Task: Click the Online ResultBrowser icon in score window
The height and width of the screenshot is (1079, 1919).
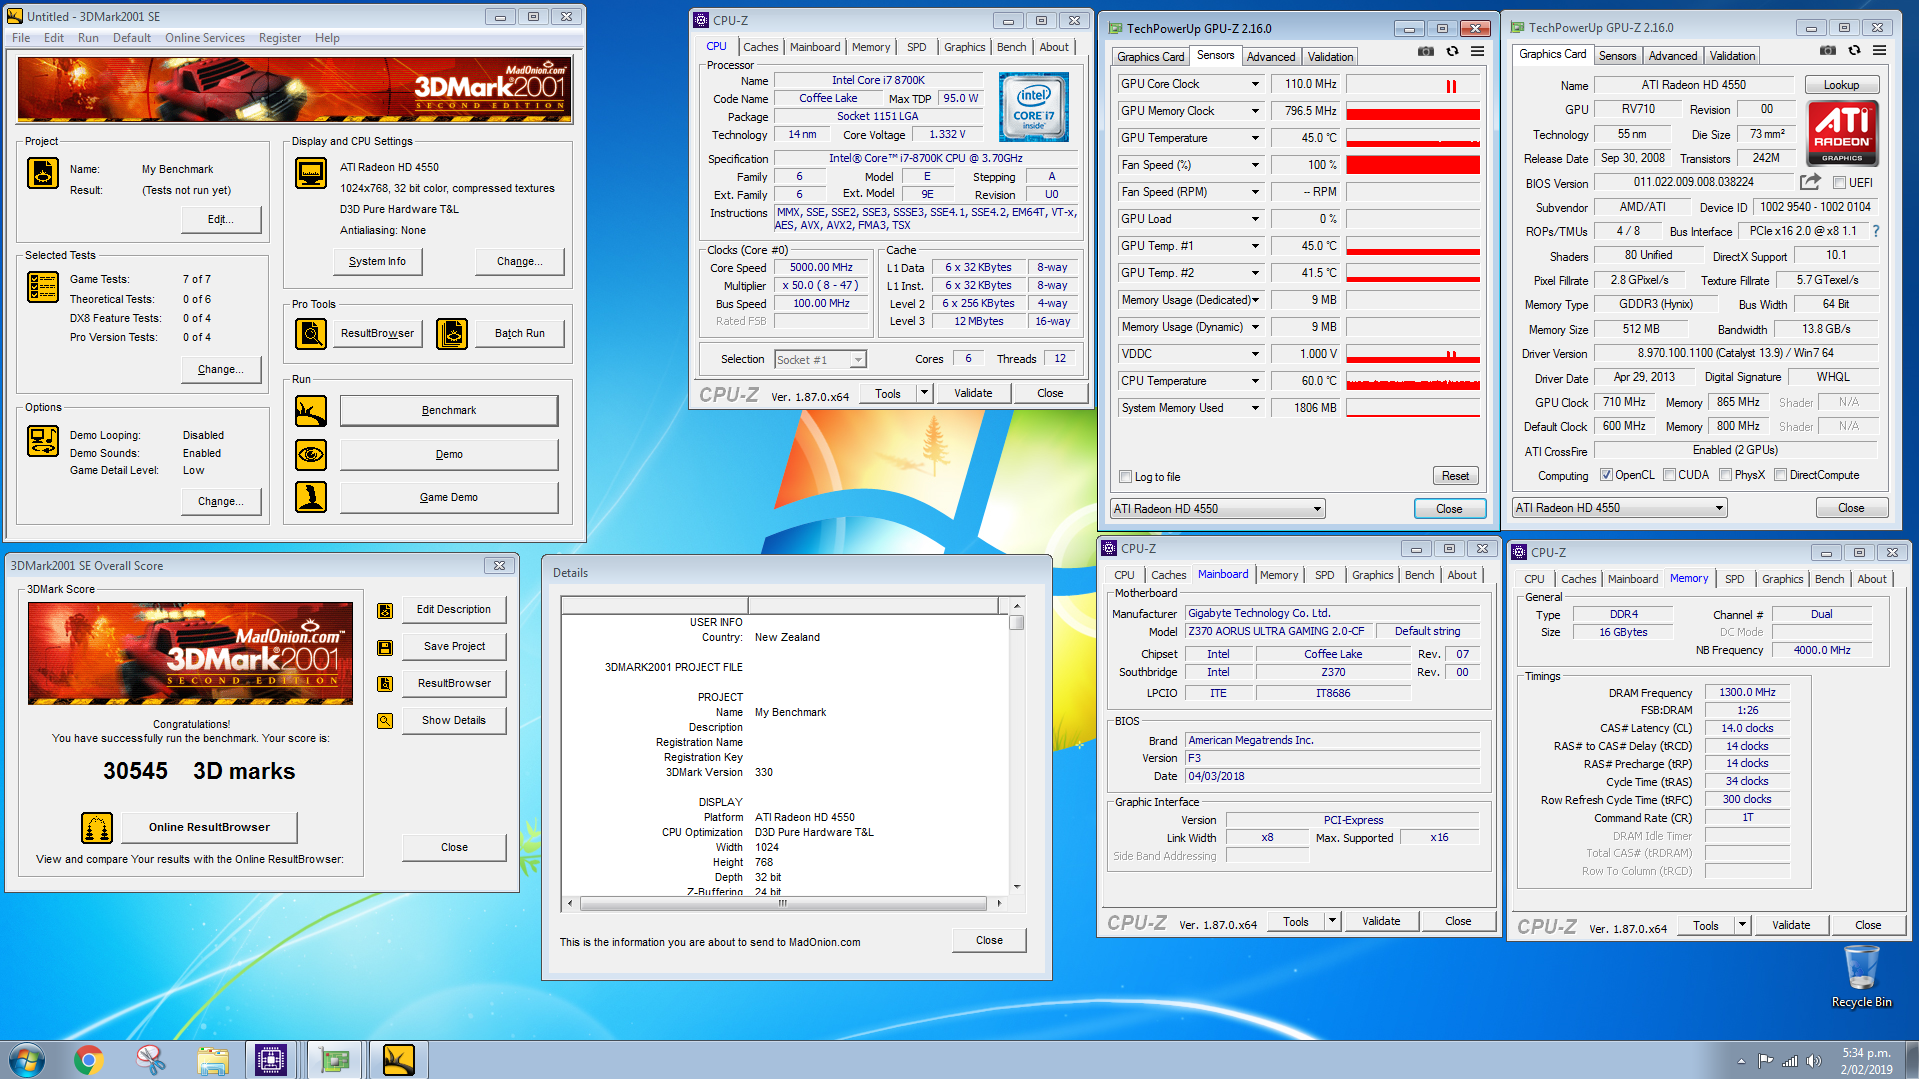Action: pyautogui.click(x=97, y=827)
